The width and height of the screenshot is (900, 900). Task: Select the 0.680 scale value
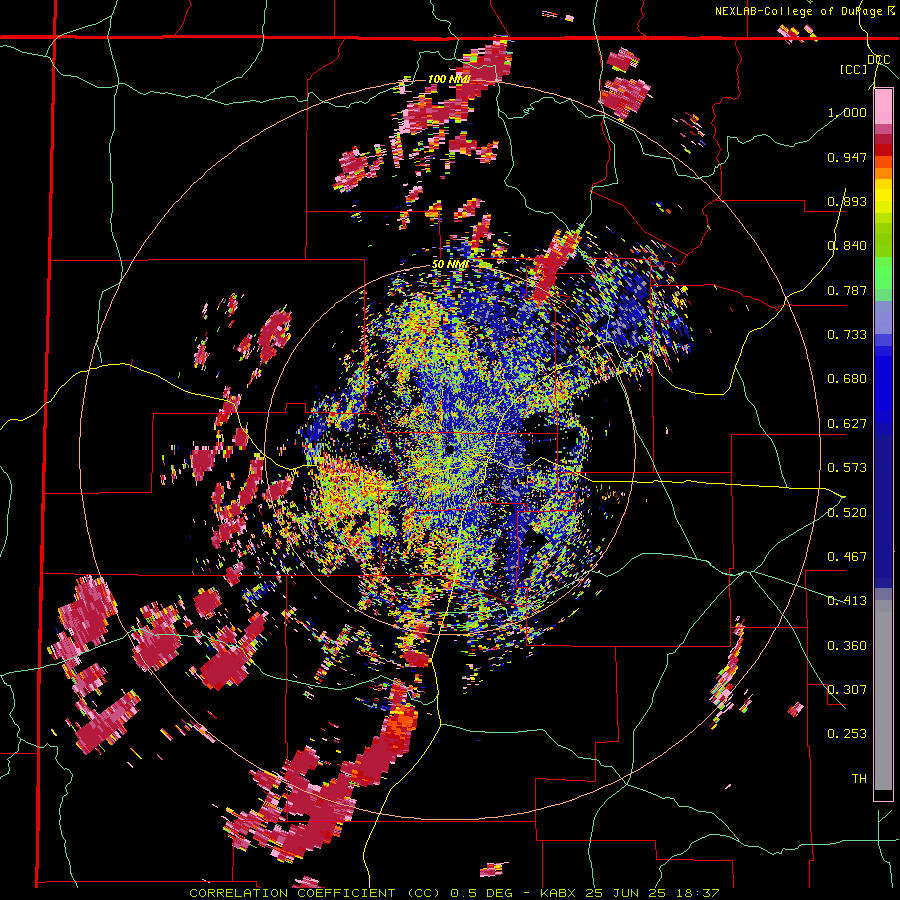pos(847,379)
